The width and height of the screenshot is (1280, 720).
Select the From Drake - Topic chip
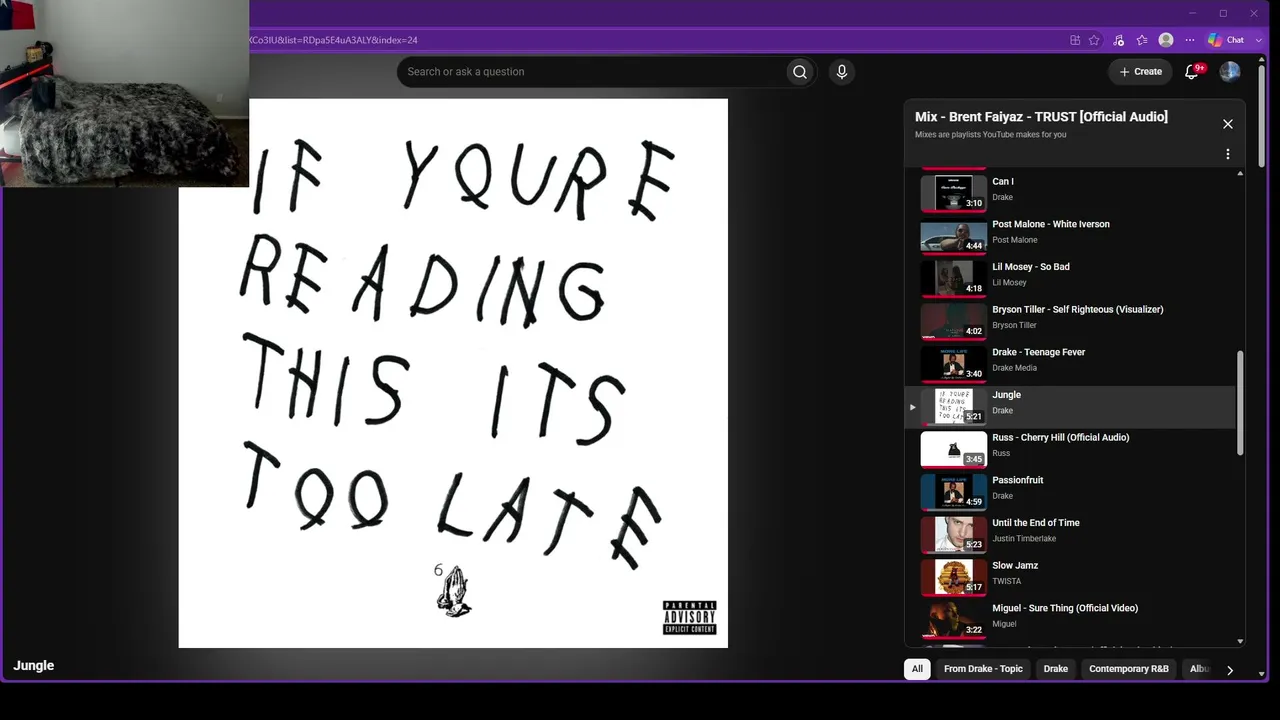click(983, 669)
